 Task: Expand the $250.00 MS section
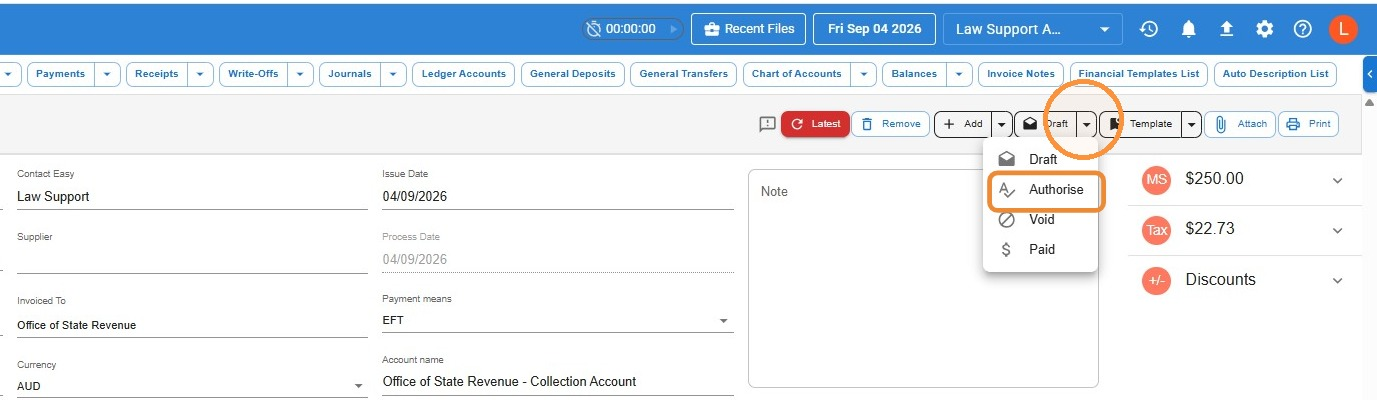click(1338, 179)
